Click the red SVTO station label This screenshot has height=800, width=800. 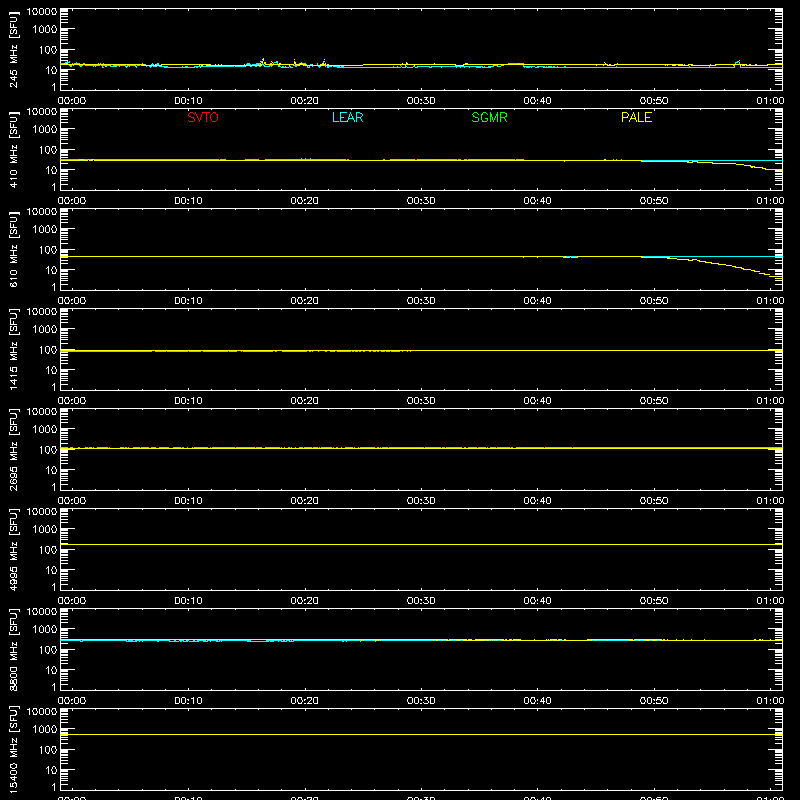tap(203, 117)
